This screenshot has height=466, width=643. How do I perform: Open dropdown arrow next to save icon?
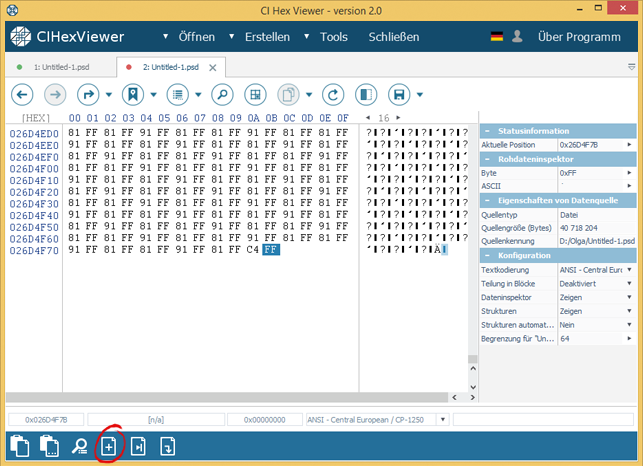click(420, 95)
